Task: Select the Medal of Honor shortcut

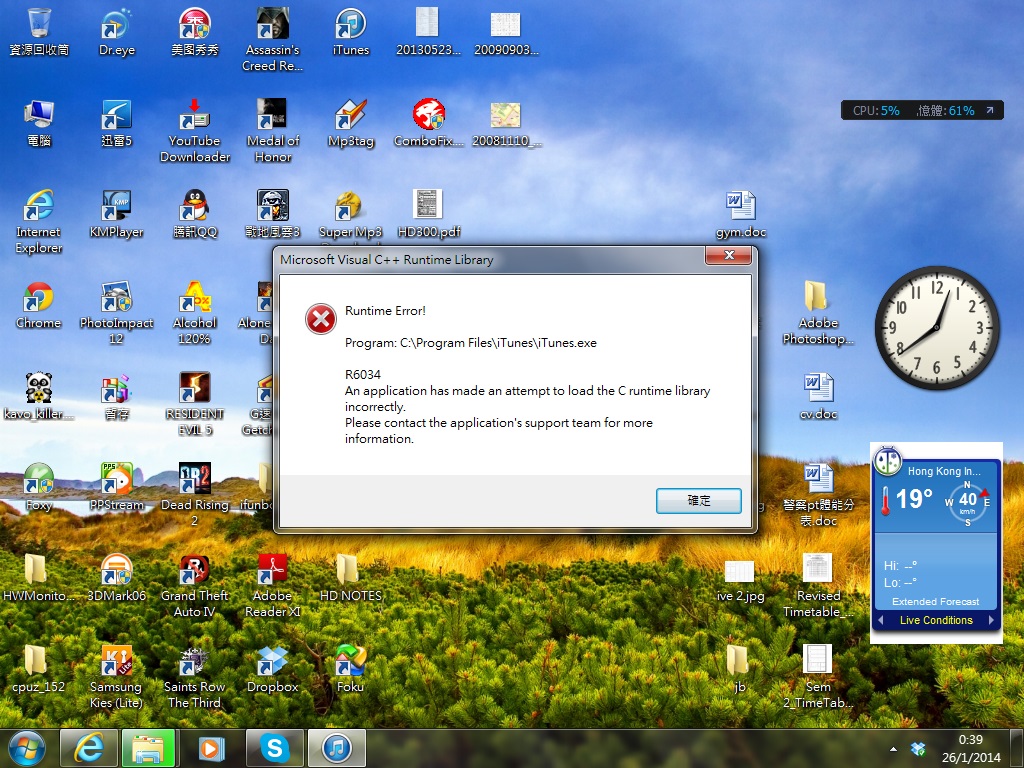Action: click(272, 130)
